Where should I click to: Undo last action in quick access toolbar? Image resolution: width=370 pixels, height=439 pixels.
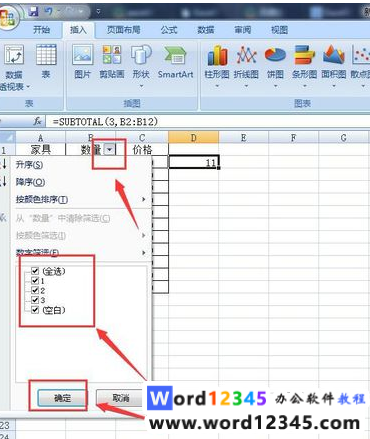[49, 12]
